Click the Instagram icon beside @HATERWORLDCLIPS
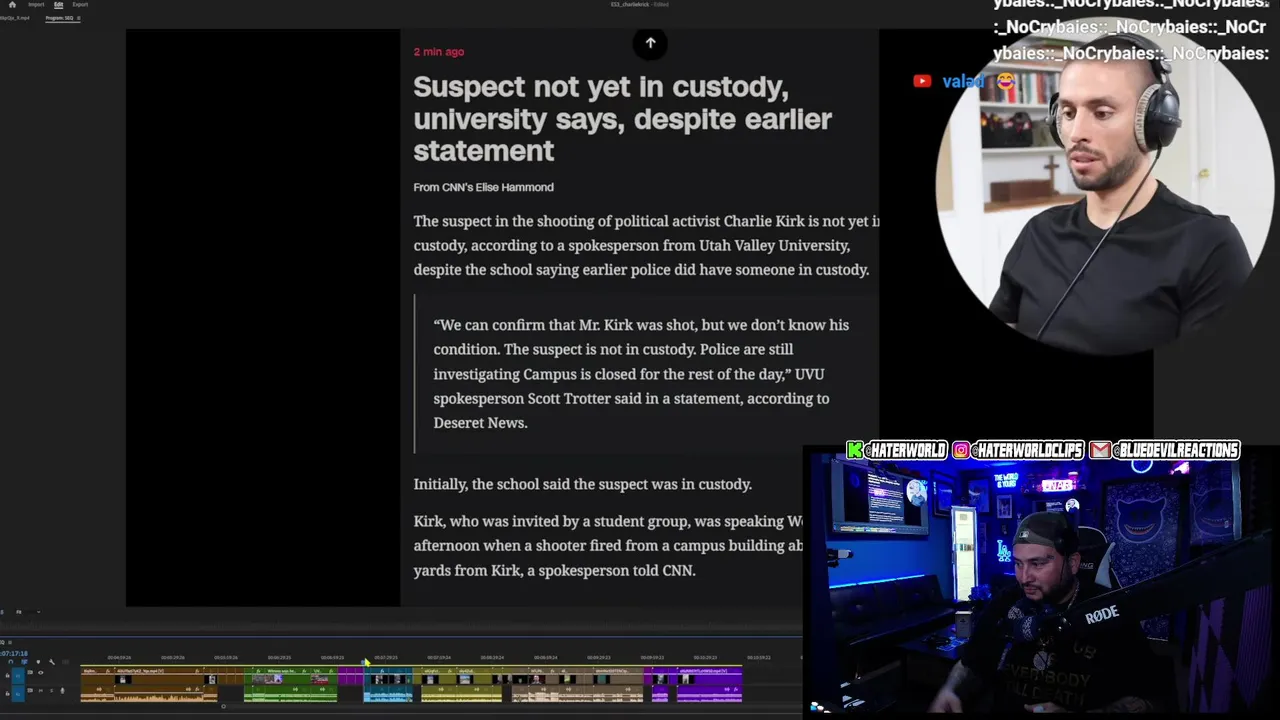 (x=961, y=451)
